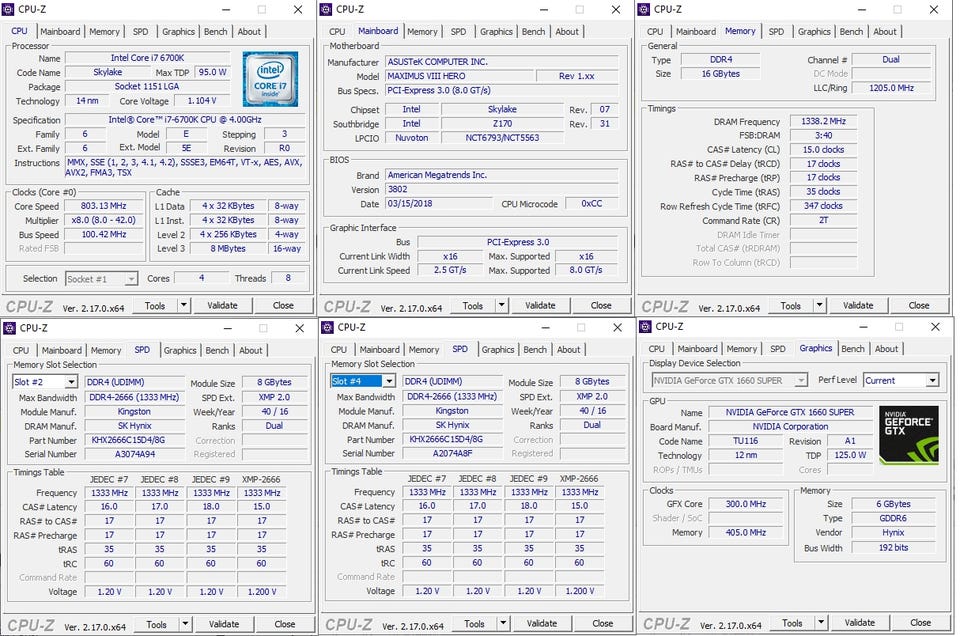Open the Socket #1 selection dropdown
960x636 pixels.
tap(131, 279)
